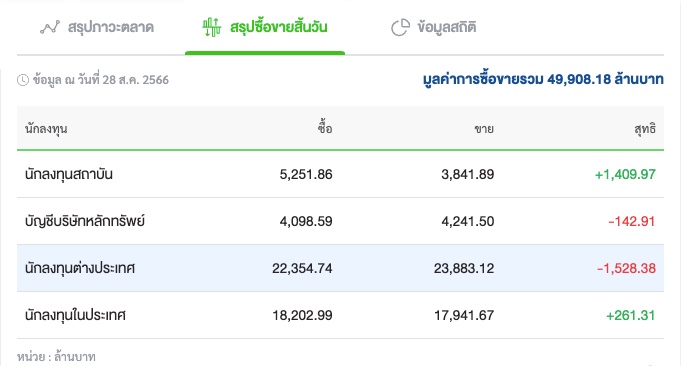Select the สรุปซื้อขายสิ้นวัน tab

265,27
